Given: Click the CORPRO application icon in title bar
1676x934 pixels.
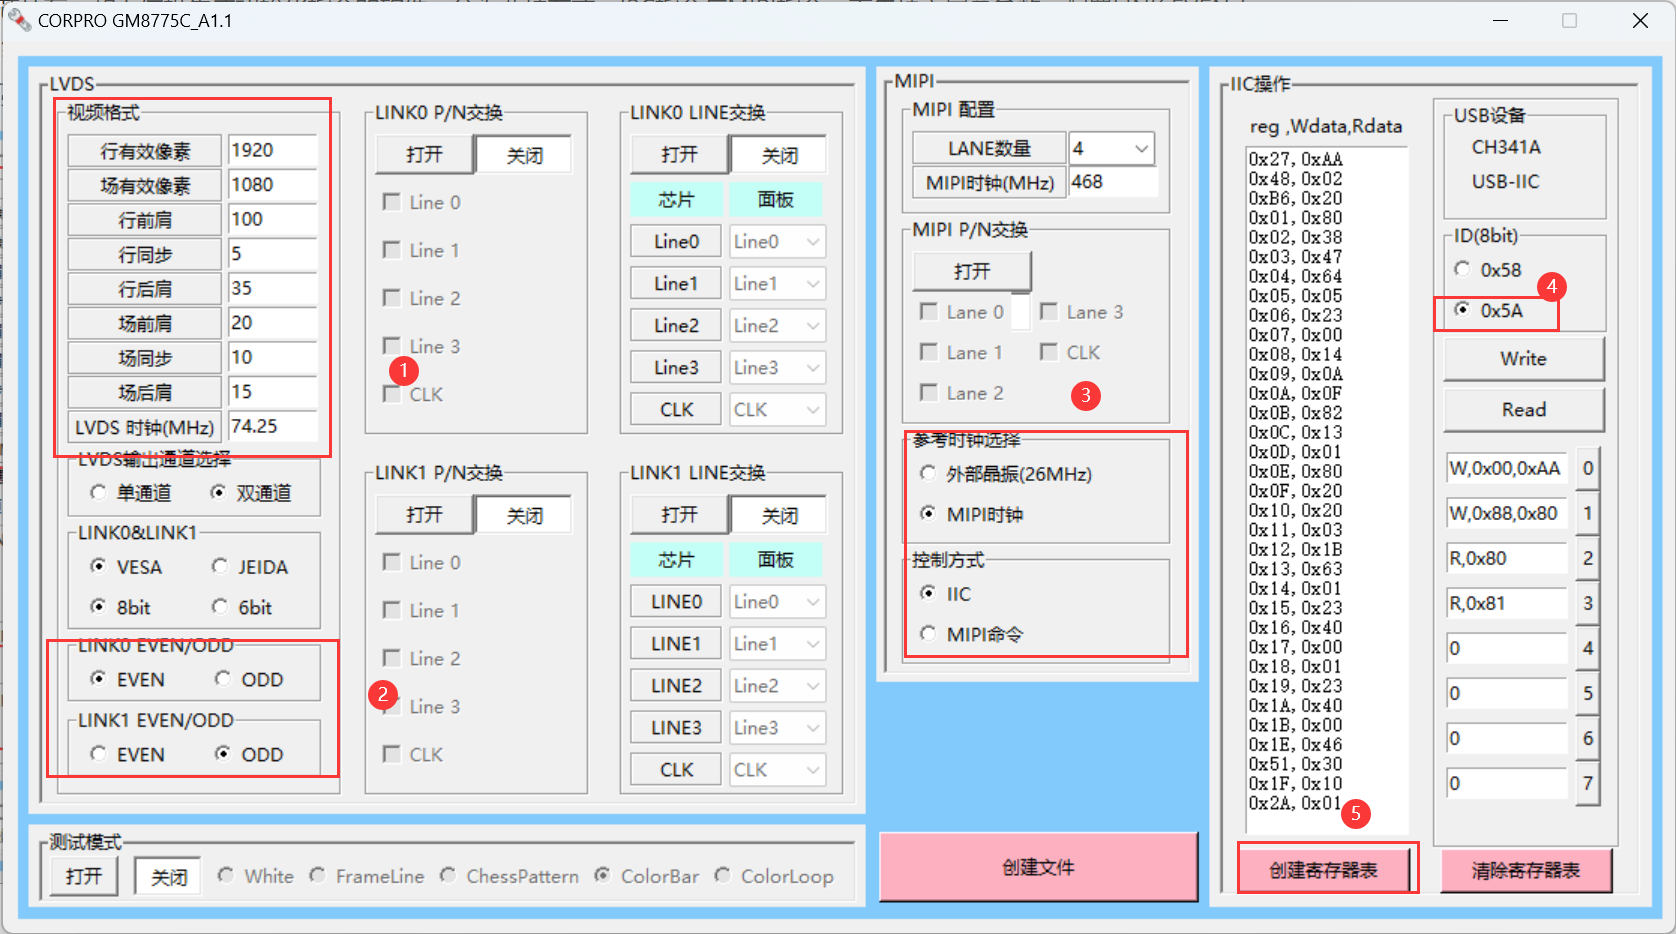Looking at the screenshot, I should tap(21, 19).
